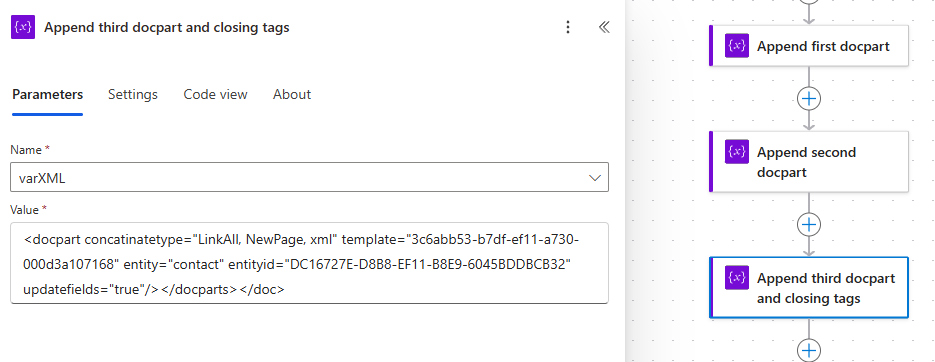Click the variable icon in panel header
935x362 pixels.
pyautogui.click(x=23, y=27)
